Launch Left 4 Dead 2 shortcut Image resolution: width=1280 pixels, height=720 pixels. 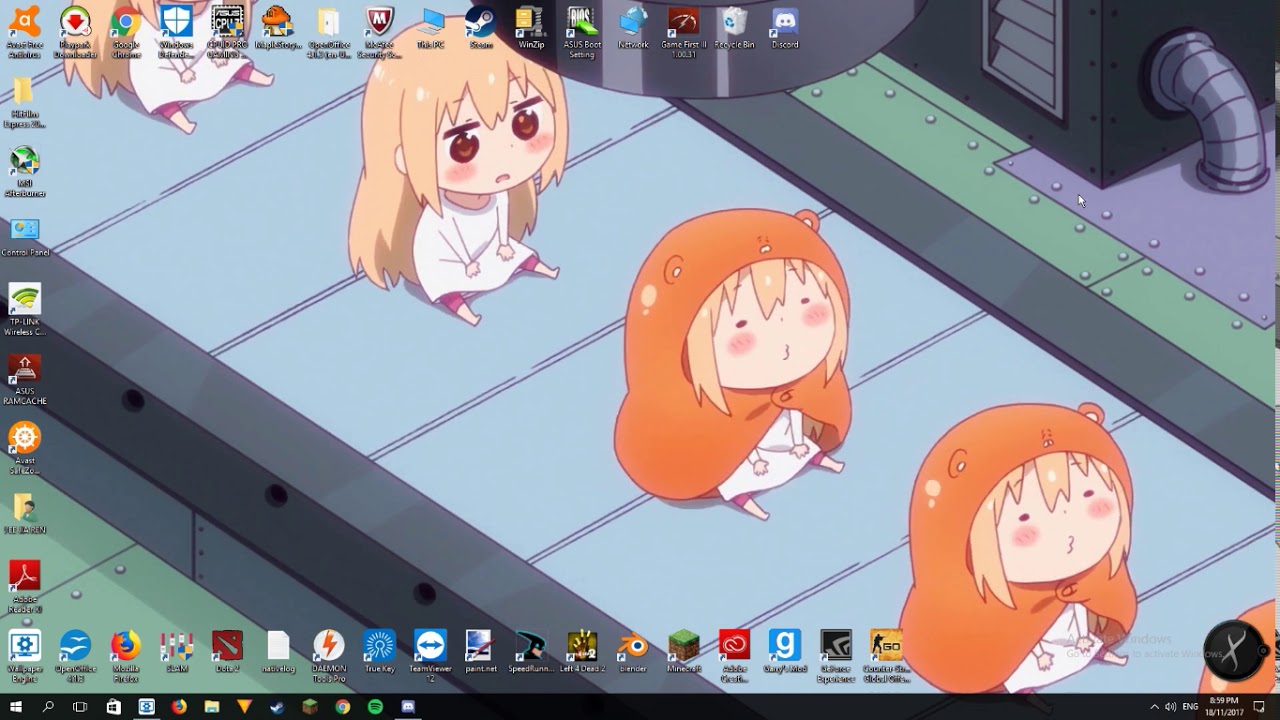(582, 652)
